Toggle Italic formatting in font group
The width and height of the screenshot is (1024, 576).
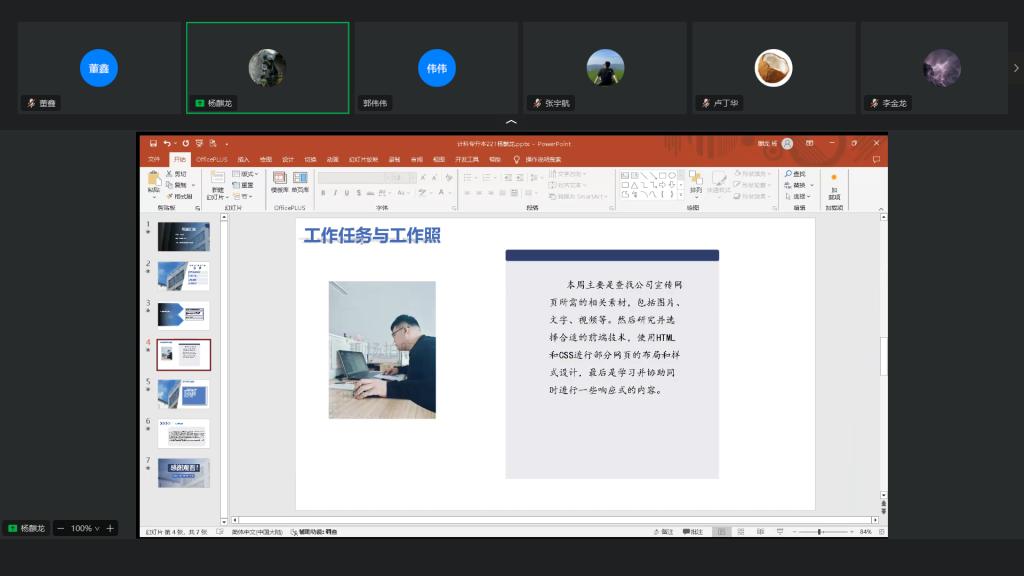click(x=335, y=193)
